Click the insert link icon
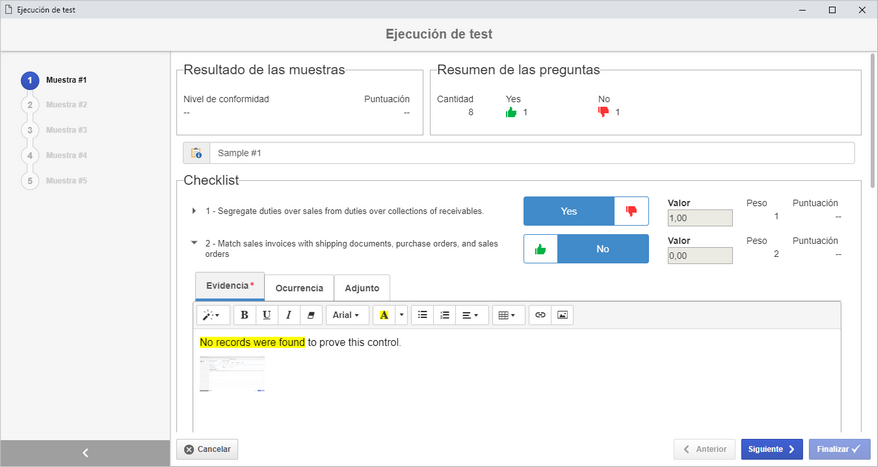 540,315
